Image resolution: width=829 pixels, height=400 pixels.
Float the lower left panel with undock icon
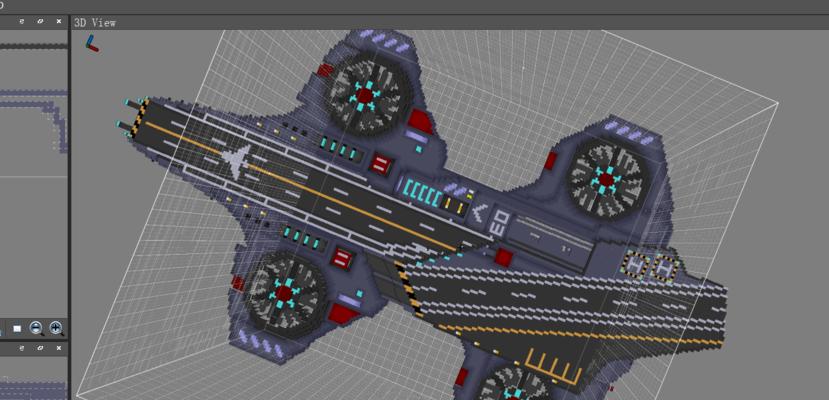click(x=40, y=348)
